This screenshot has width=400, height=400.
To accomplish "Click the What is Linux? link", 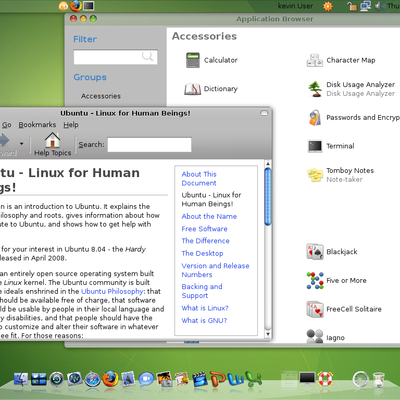I will [205, 308].
